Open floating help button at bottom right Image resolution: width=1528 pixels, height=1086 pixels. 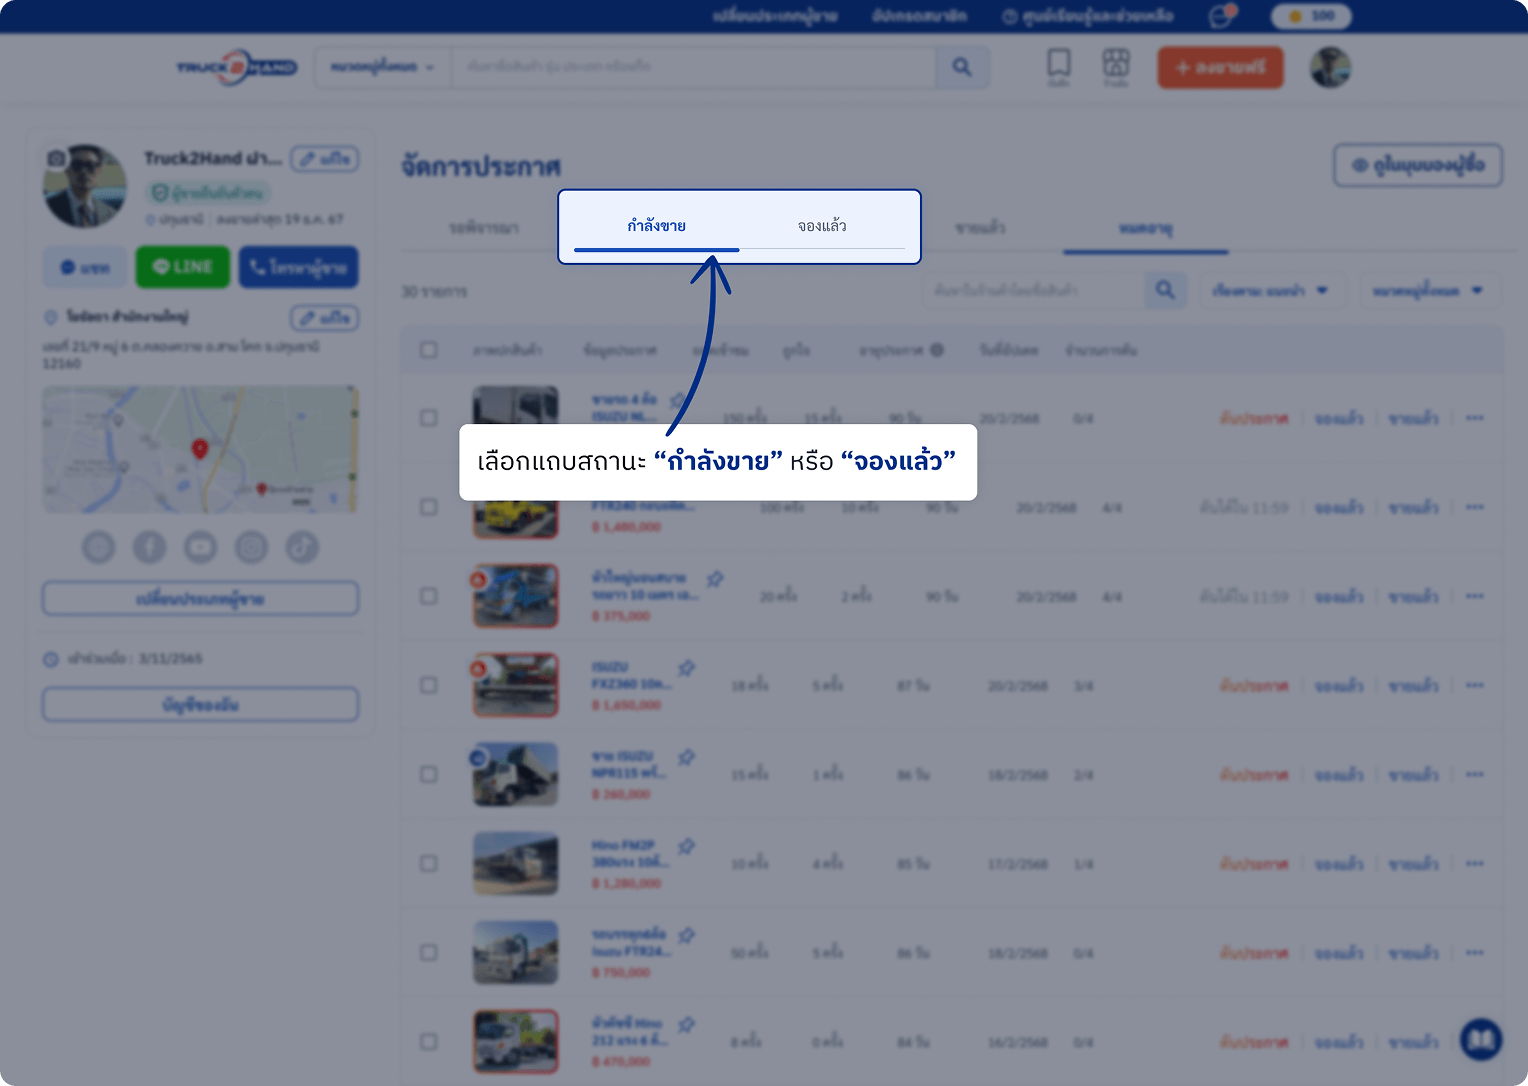coord(1480,1040)
